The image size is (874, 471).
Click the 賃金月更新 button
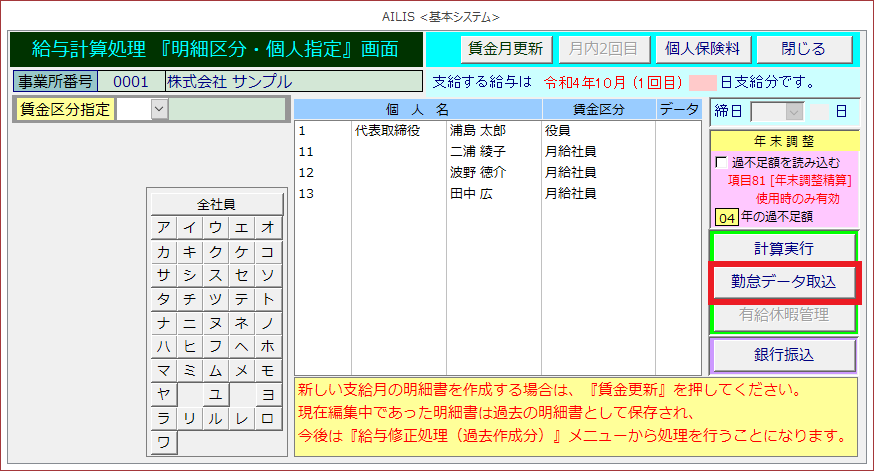(504, 48)
